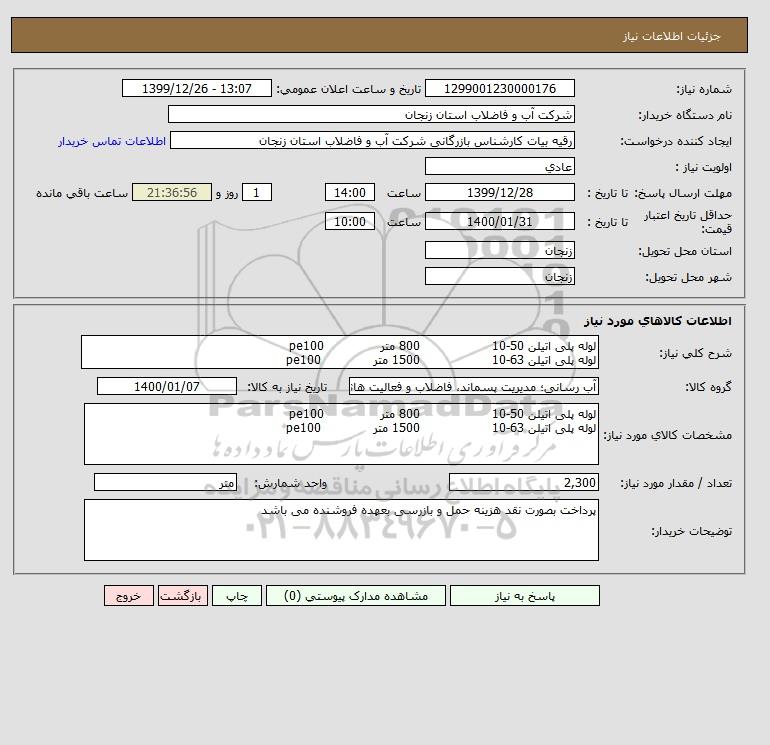Click the delivery city field زنجان

coord(499,276)
